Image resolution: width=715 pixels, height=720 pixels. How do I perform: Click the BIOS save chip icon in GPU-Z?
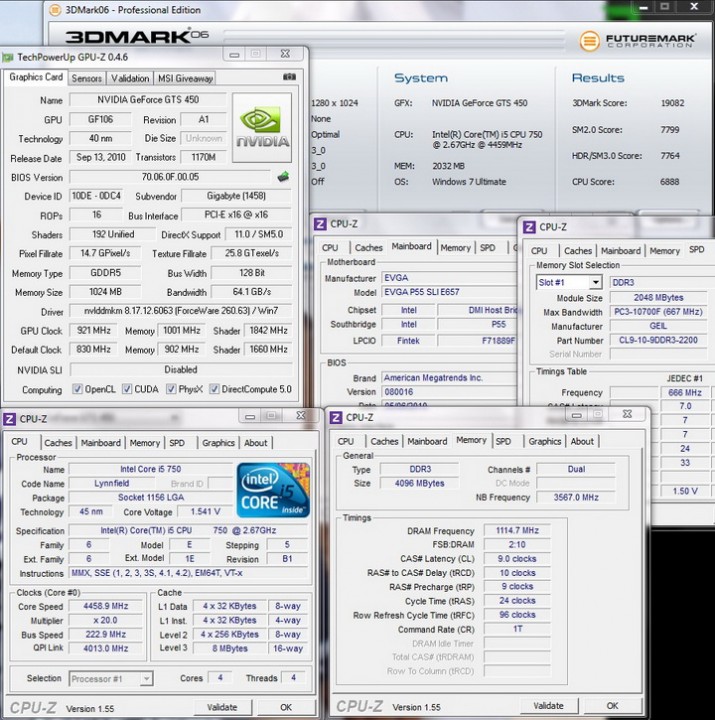(283, 177)
